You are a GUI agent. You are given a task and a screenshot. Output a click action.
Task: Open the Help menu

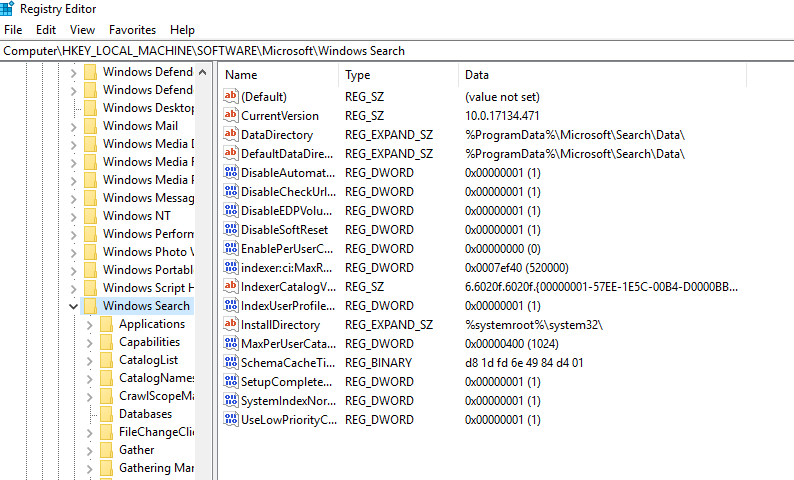pos(182,30)
